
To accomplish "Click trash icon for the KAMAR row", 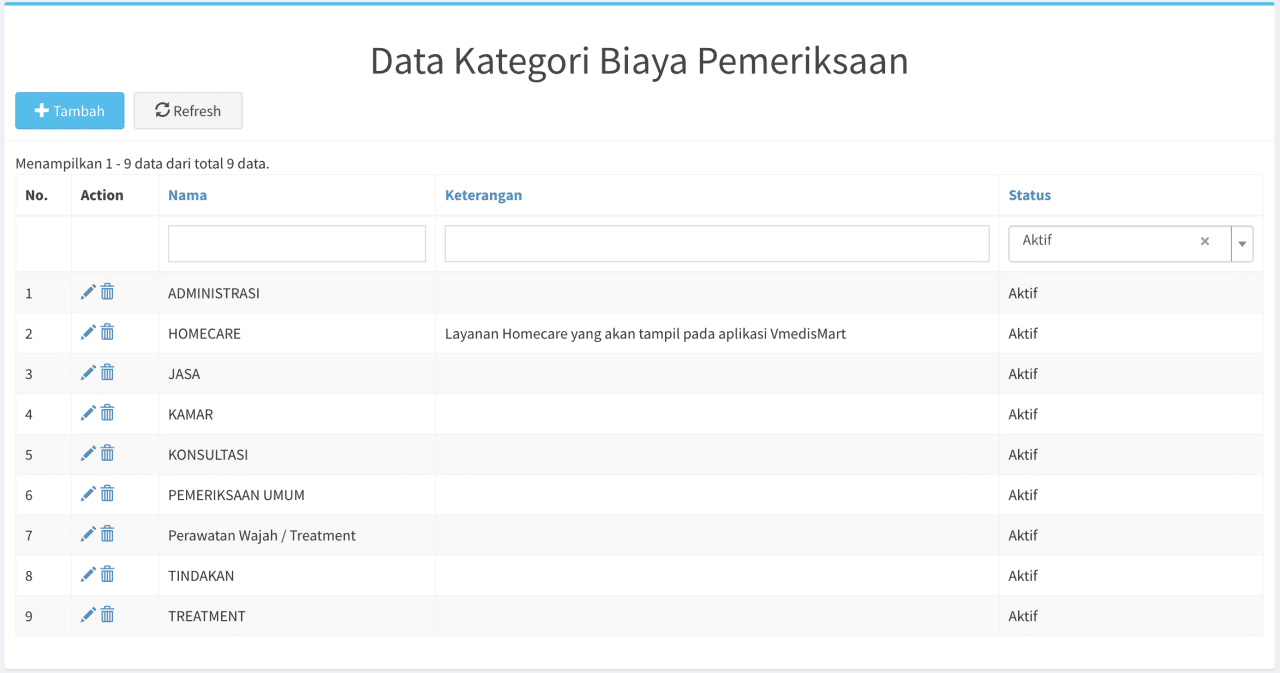I will 107,413.
